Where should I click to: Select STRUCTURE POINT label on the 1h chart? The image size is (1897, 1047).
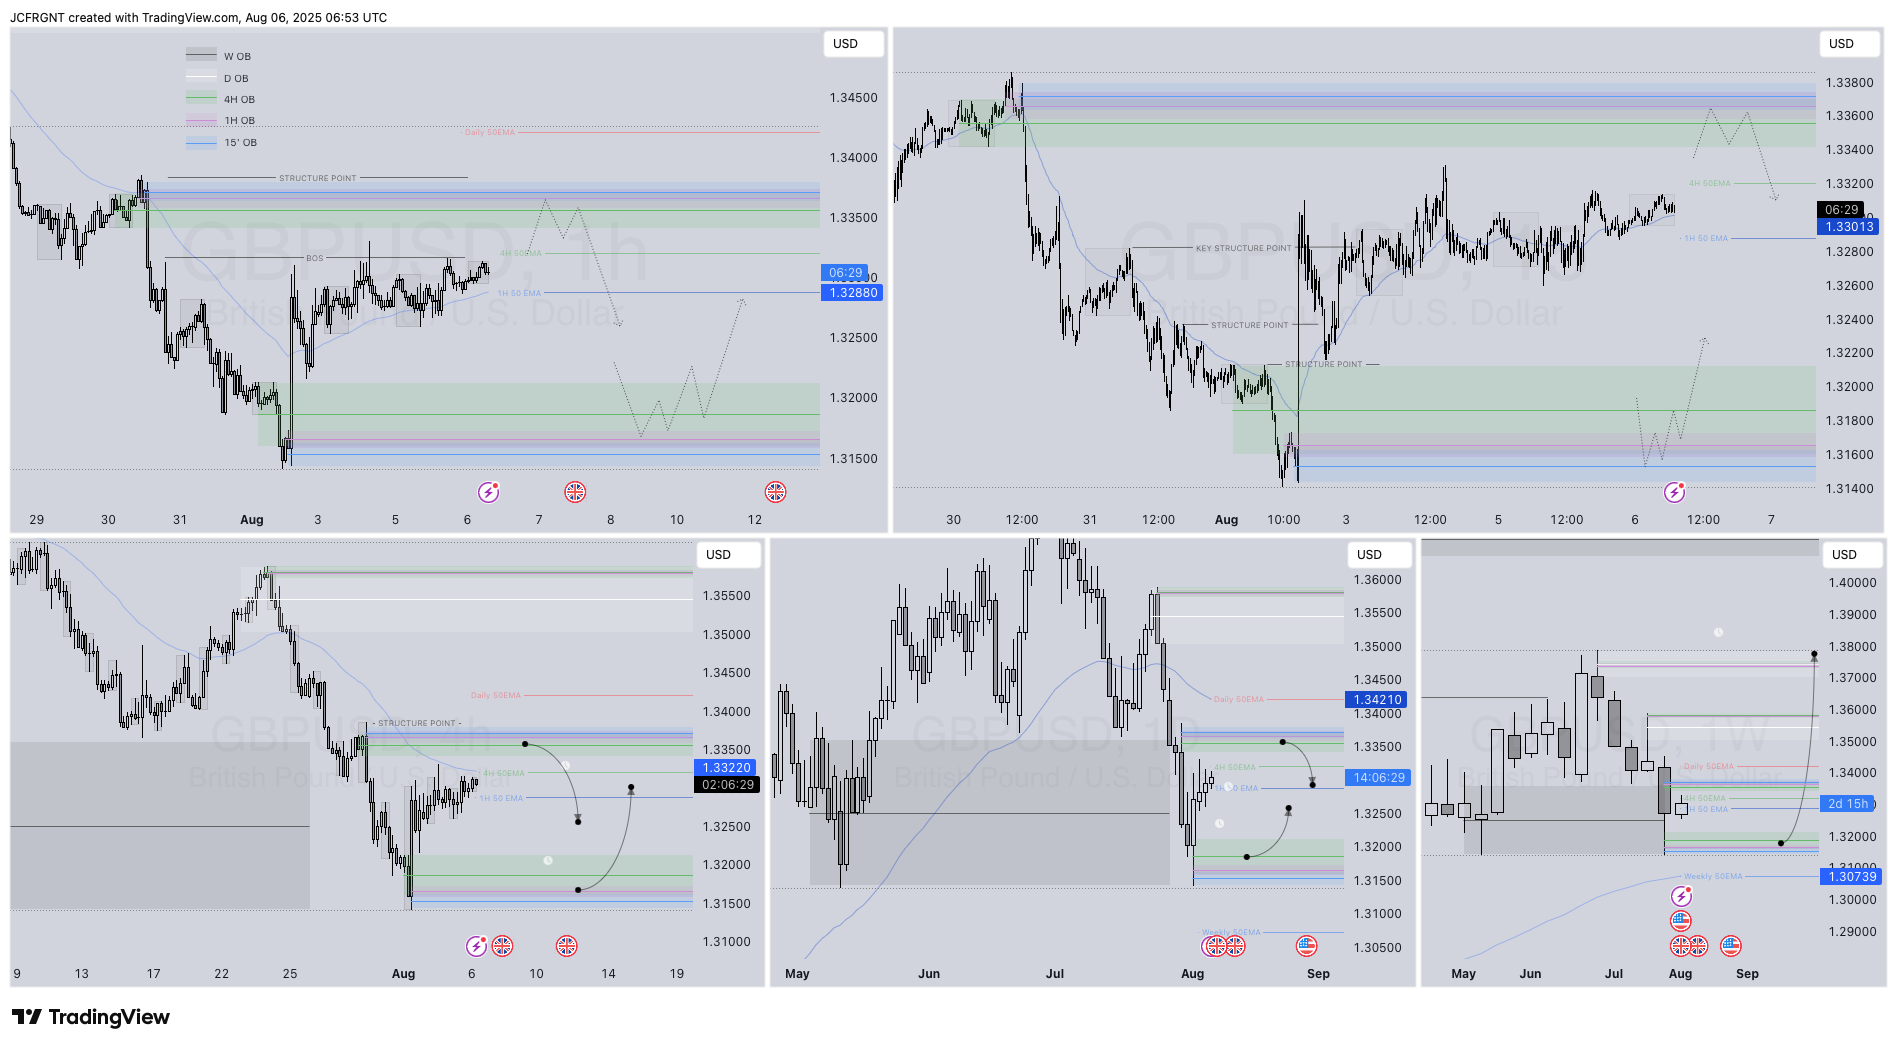318,178
